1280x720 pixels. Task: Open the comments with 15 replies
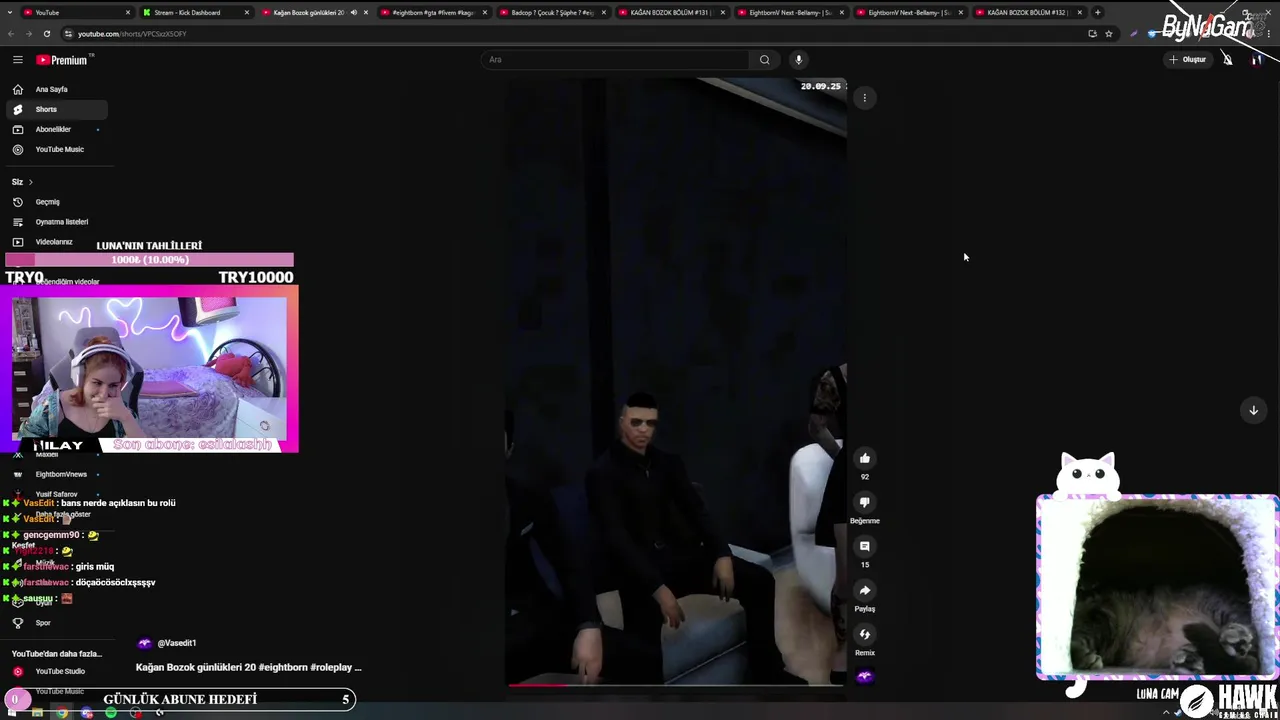tap(865, 546)
